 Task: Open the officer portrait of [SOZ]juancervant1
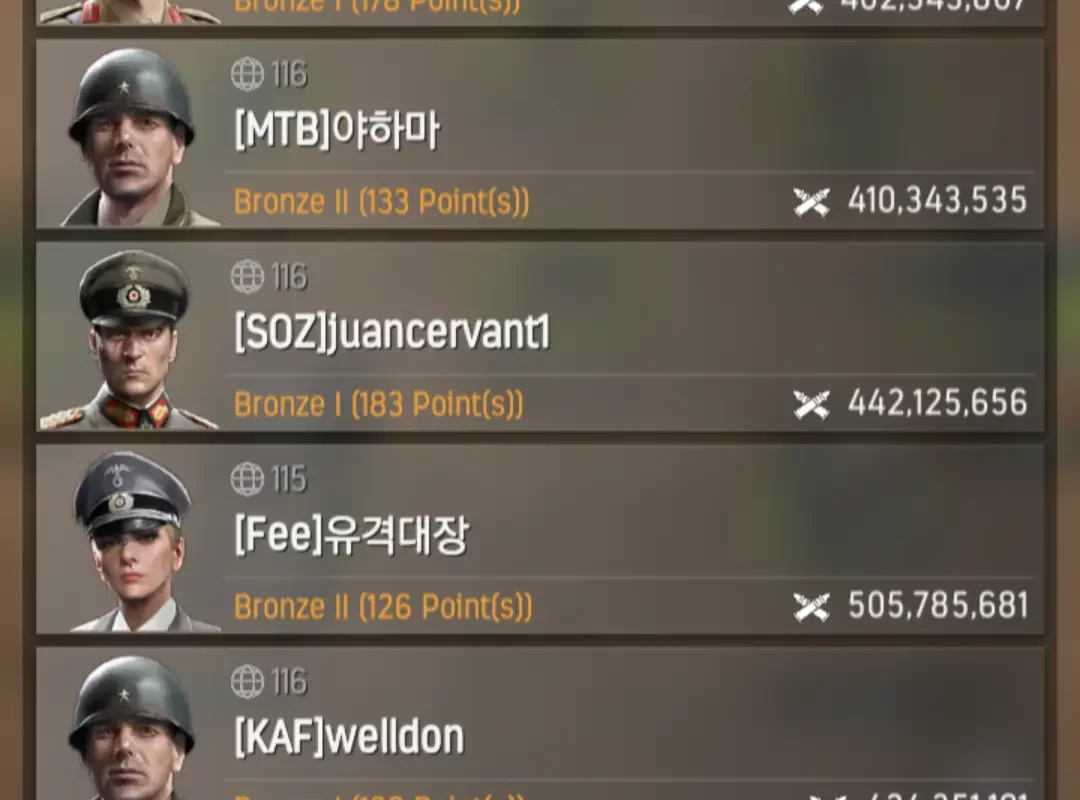pos(131,339)
